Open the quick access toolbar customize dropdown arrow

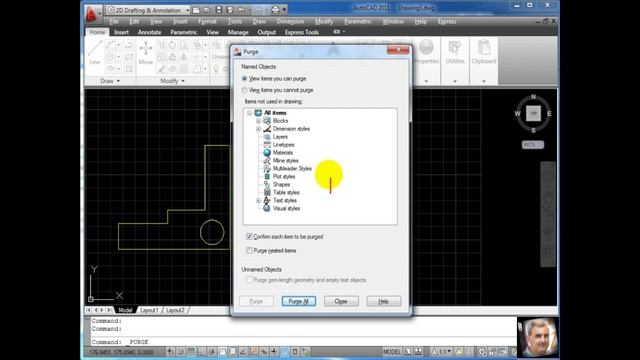(x=284, y=10)
